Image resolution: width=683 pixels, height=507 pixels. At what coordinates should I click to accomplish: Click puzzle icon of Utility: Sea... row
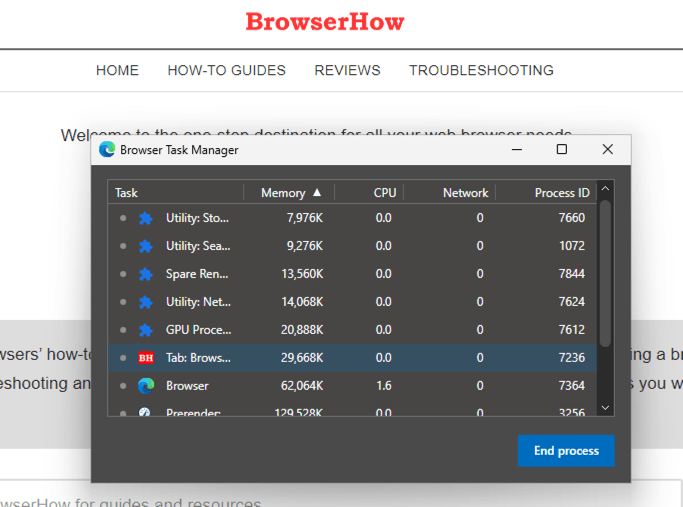click(146, 246)
